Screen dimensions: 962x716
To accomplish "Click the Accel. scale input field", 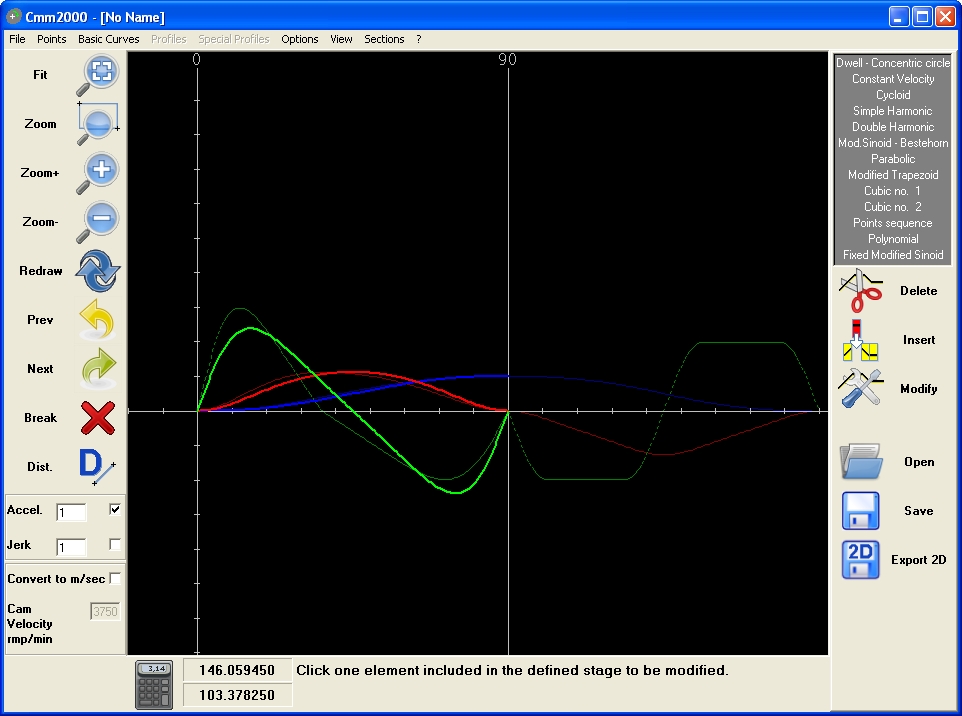I will pos(71,512).
